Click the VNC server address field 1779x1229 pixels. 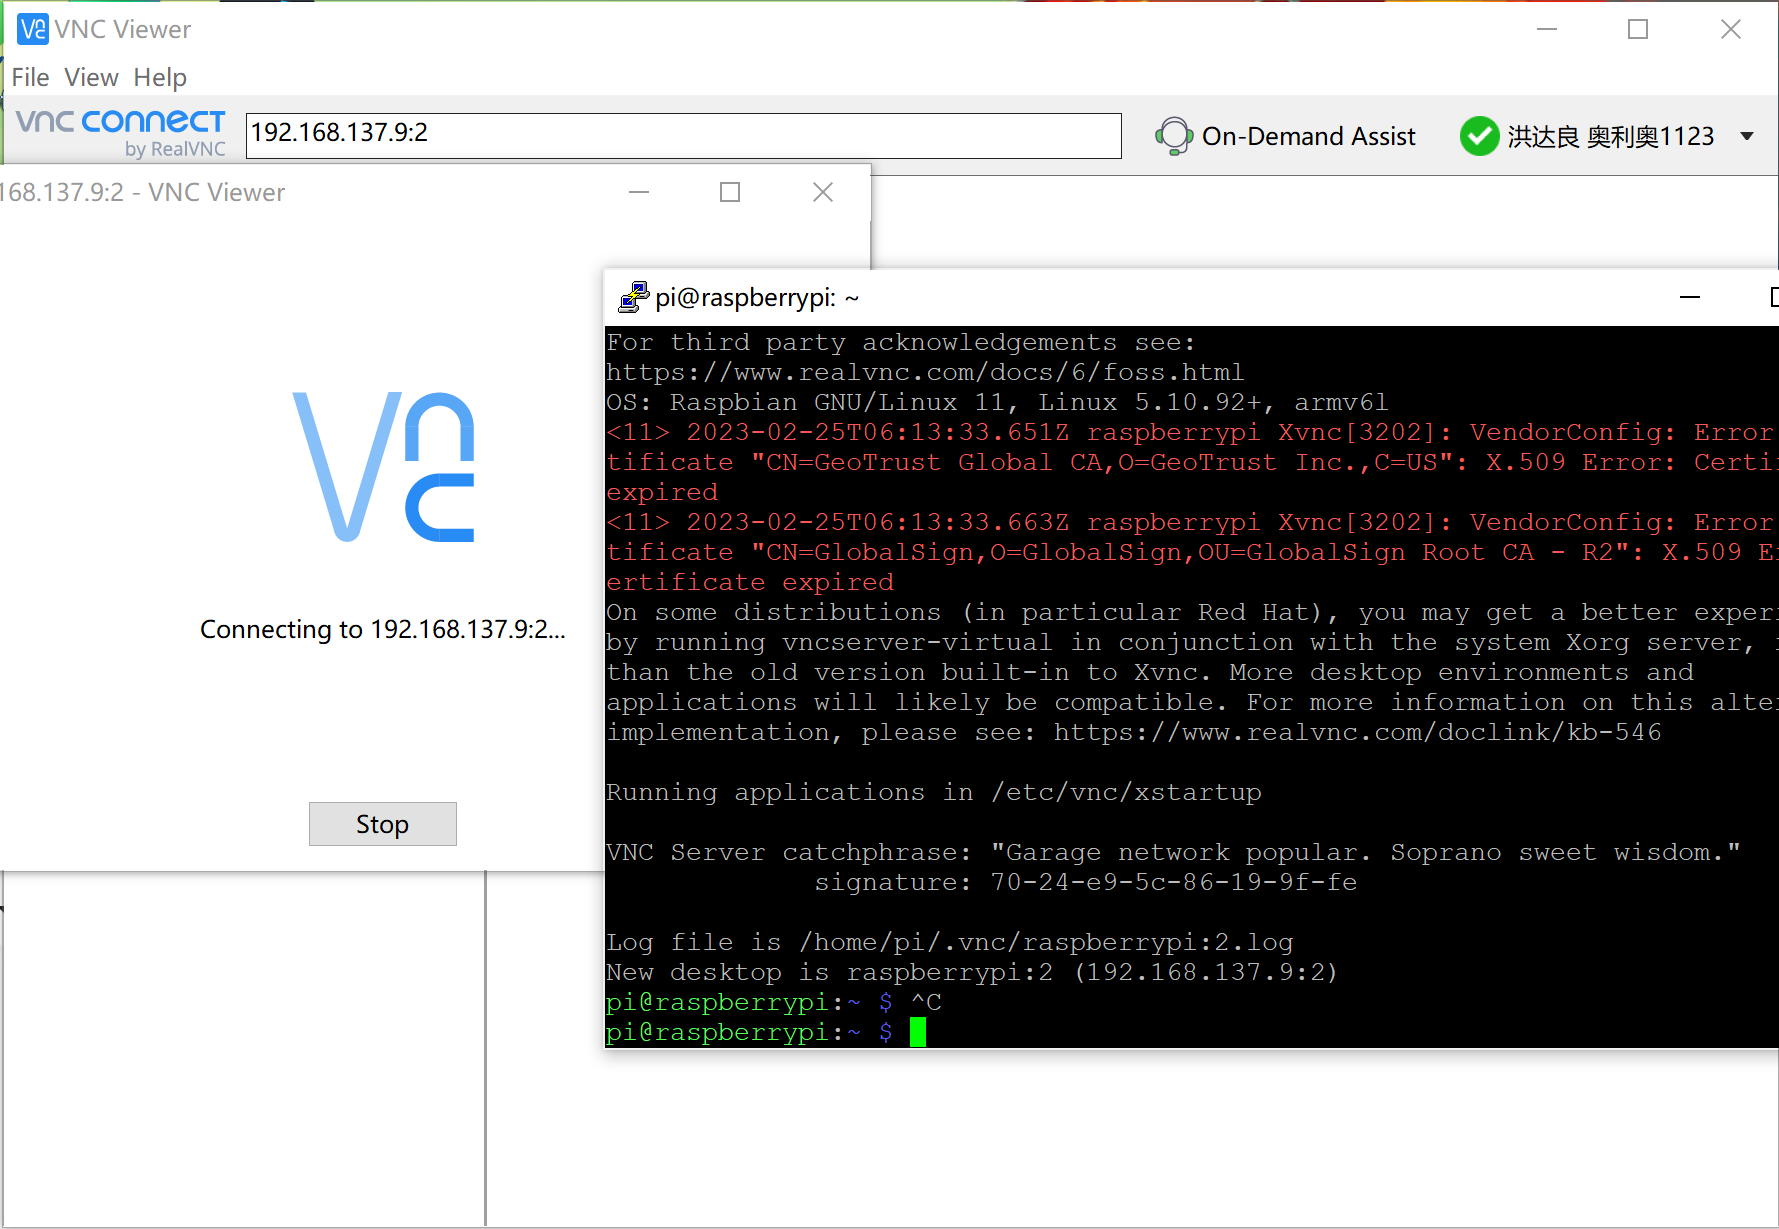coord(683,135)
